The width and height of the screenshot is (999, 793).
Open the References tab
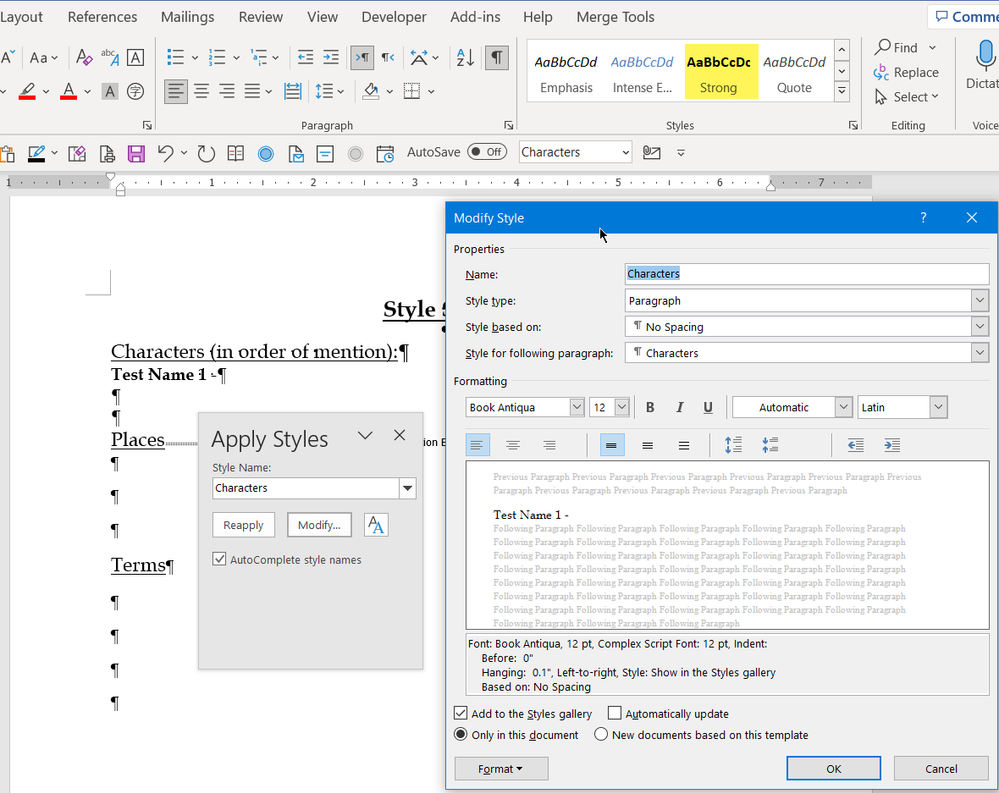click(103, 17)
